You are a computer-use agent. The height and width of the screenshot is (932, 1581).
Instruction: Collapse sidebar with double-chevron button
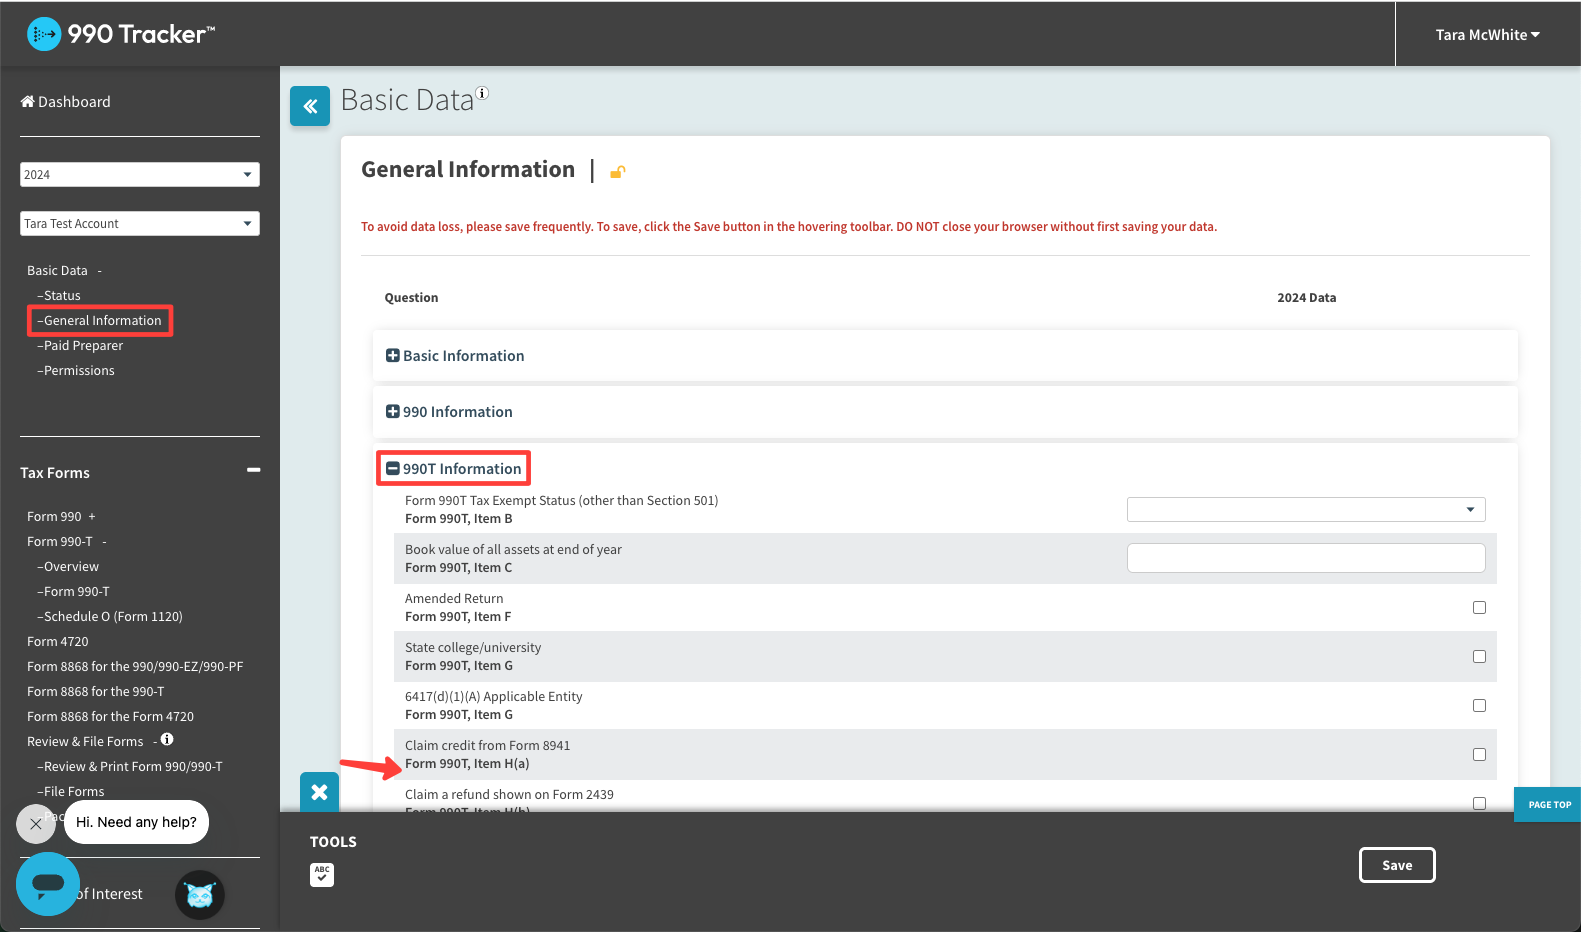coord(310,106)
